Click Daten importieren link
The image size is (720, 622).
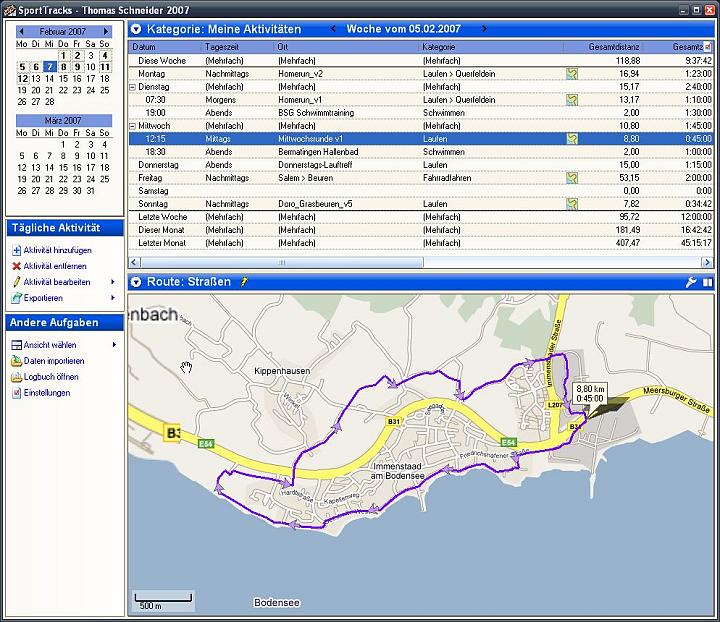tap(54, 361)
